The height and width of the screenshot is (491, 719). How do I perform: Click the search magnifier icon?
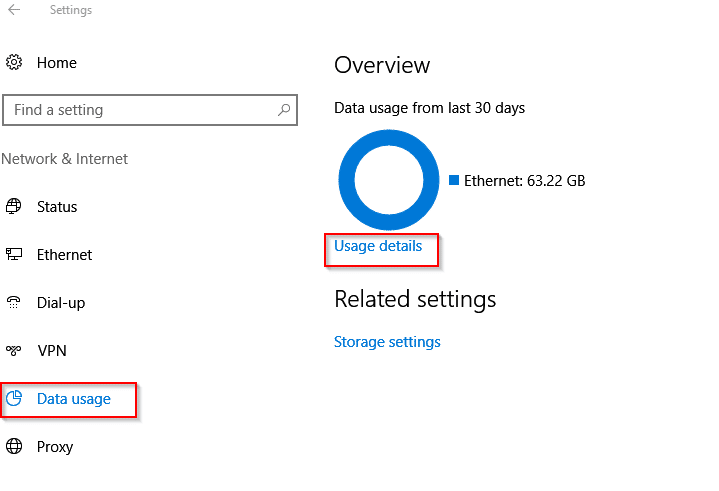point(284,110)
